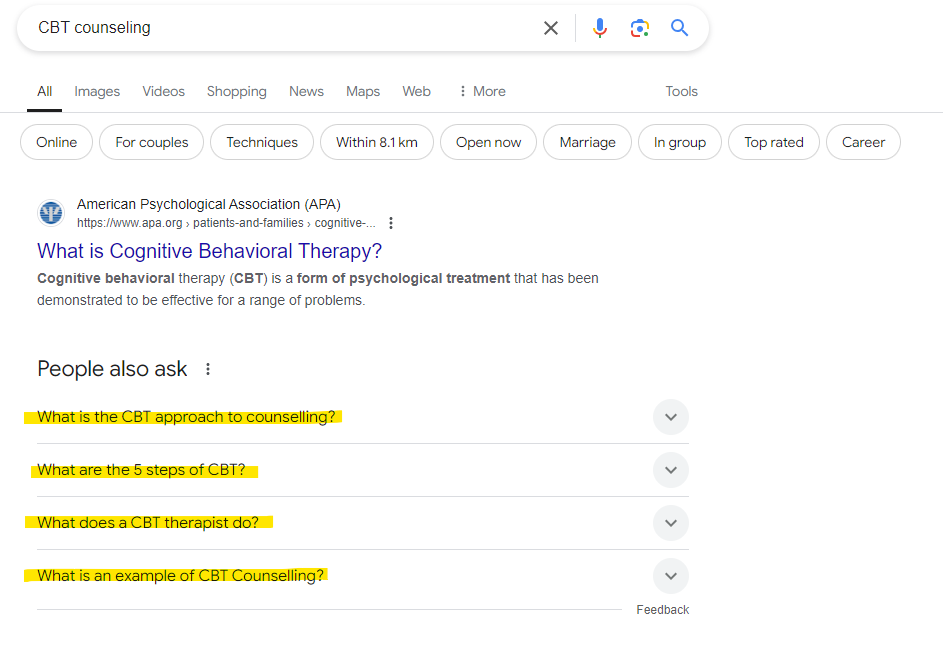Open search Tools options
The width and height of the screenshot is (943, 654).
click(681, 91)
